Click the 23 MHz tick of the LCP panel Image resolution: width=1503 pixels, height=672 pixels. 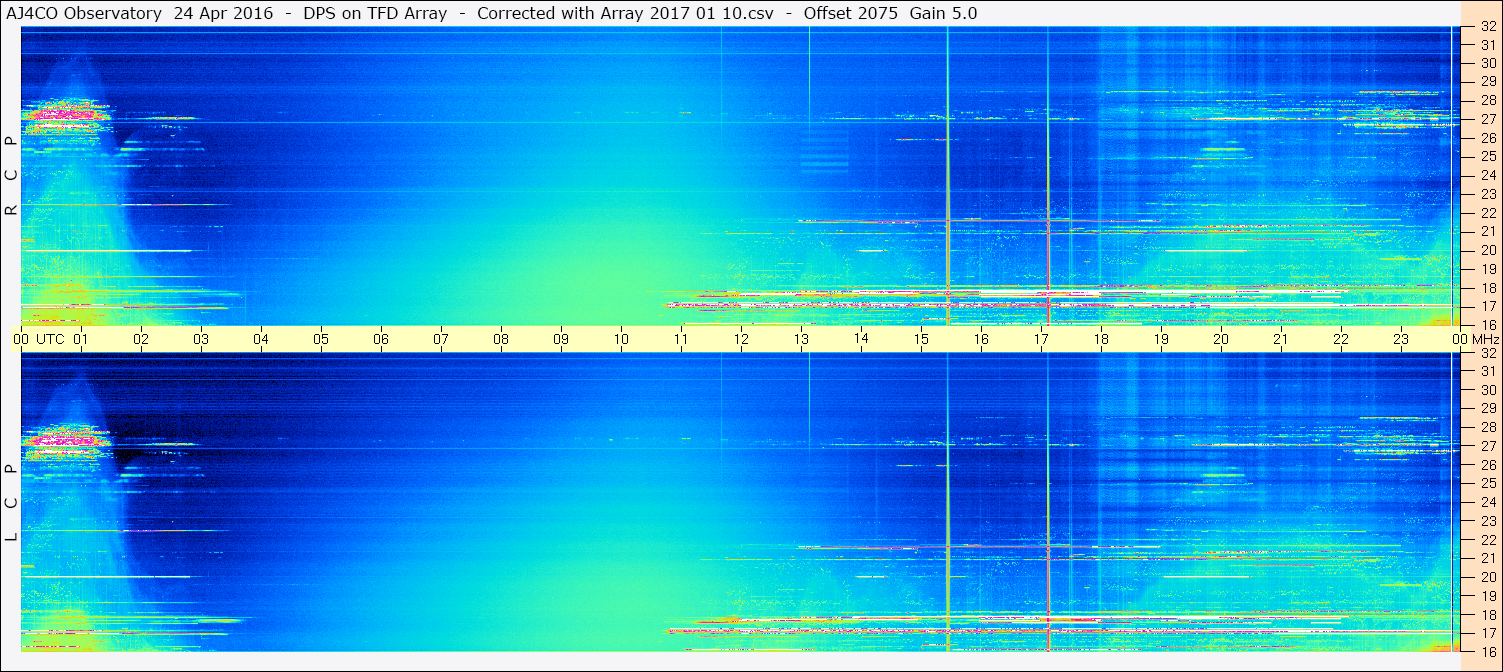(1487, 521)
